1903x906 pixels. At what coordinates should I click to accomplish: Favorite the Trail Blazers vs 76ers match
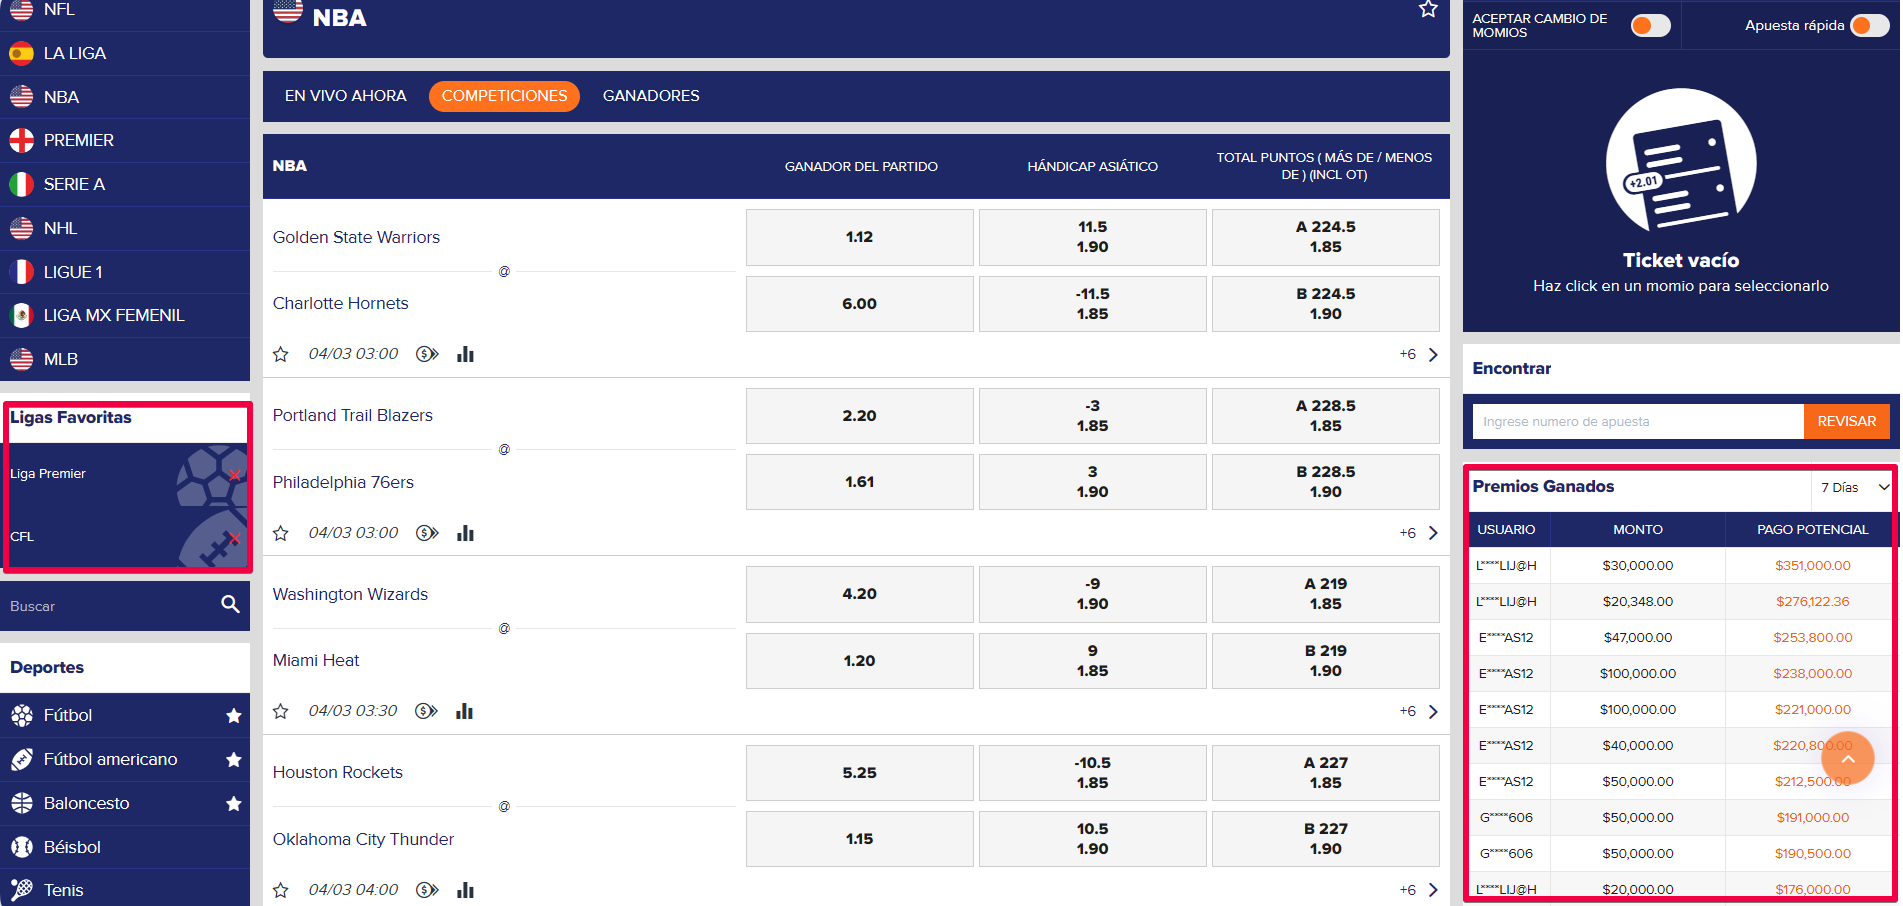point(281,533)
